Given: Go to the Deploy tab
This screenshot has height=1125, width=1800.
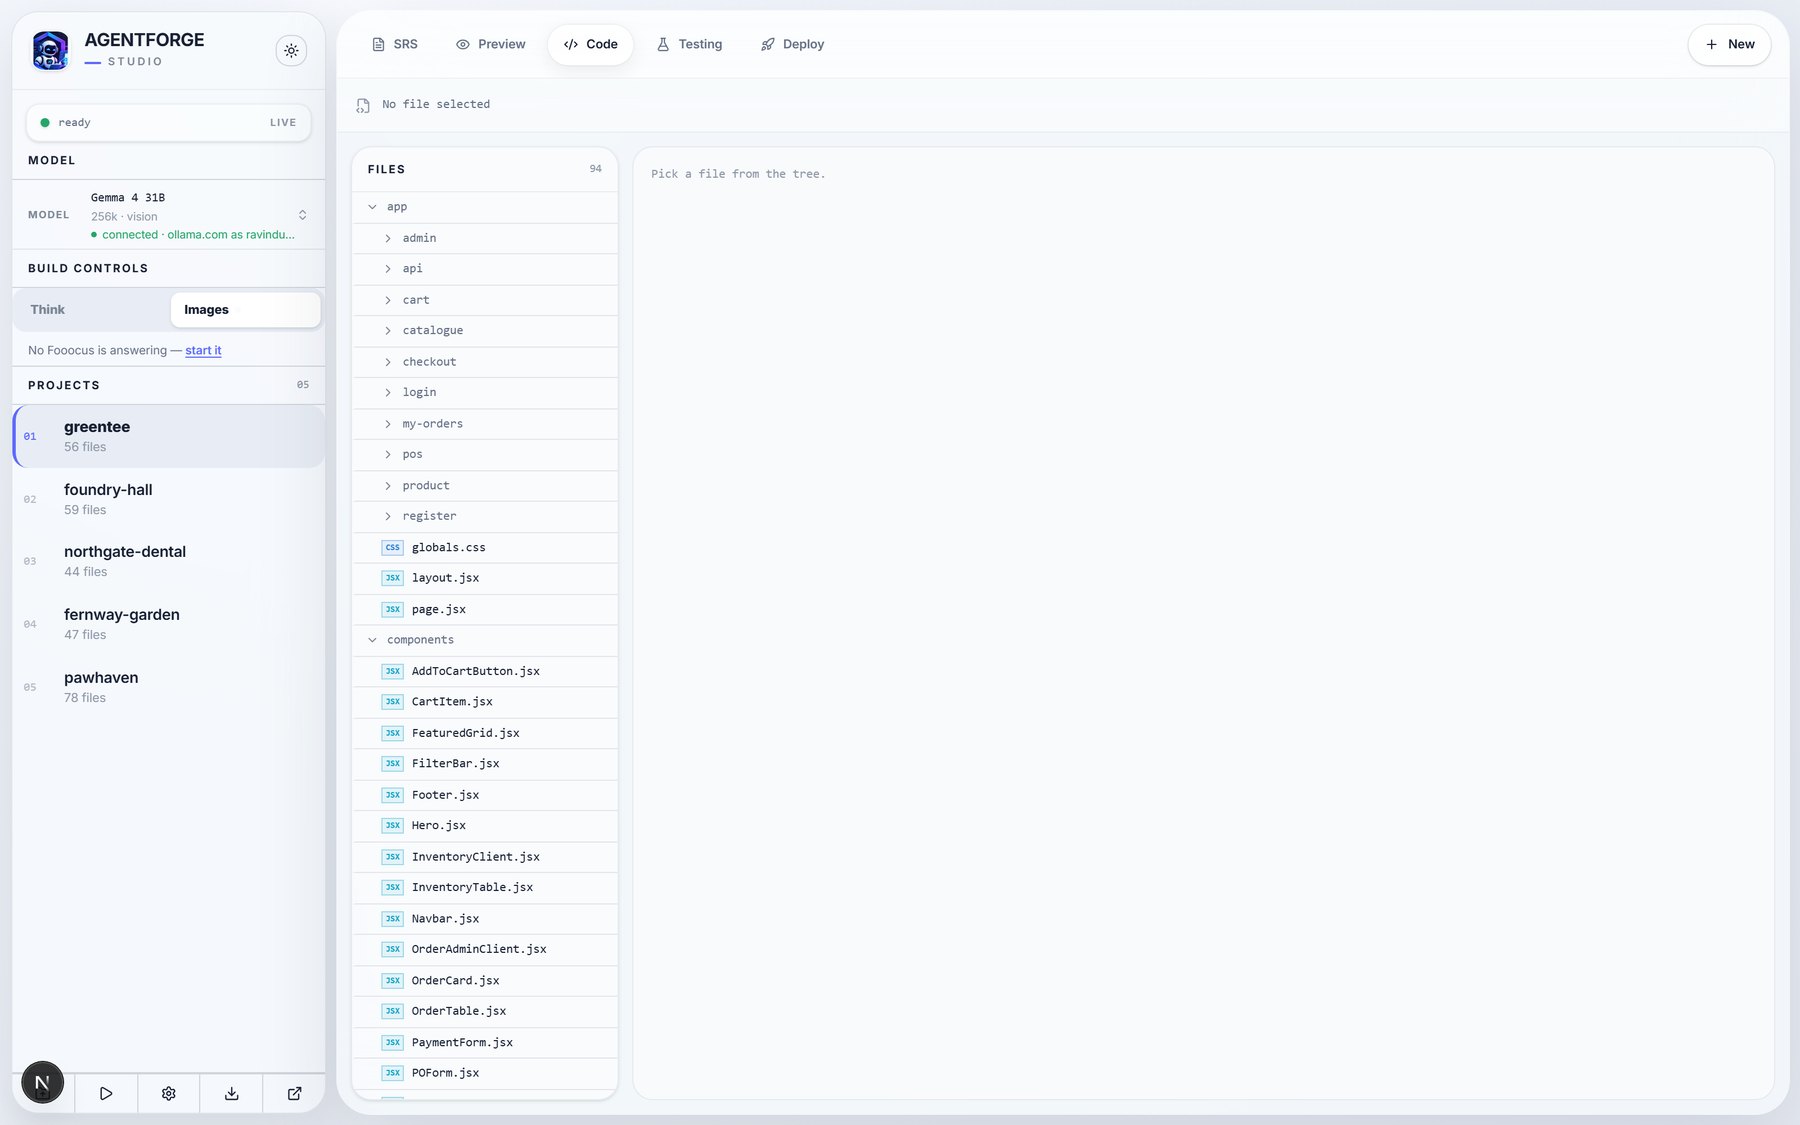Looking at the screenshot, I should pyautogui.click(x=793, y=44).
